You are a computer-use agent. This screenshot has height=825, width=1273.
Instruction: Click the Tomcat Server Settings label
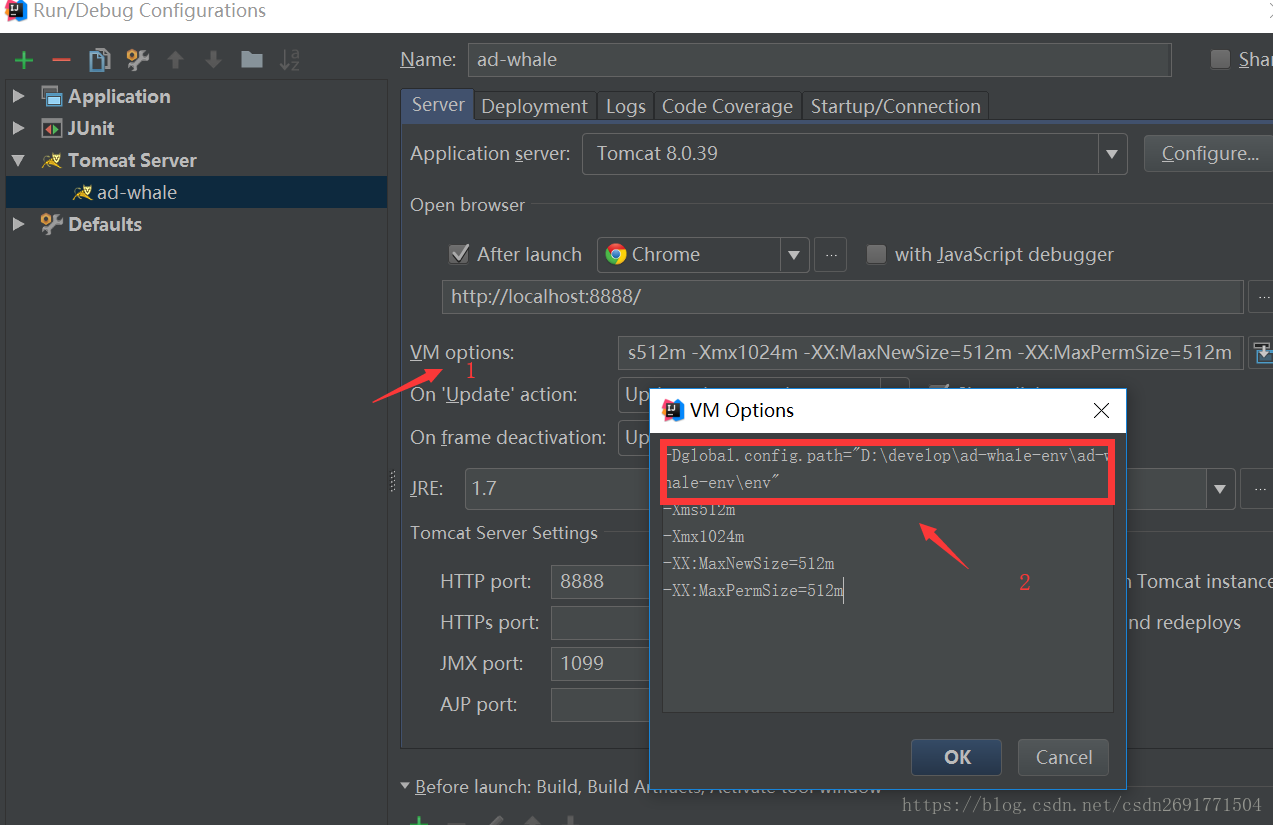point(504,533)
